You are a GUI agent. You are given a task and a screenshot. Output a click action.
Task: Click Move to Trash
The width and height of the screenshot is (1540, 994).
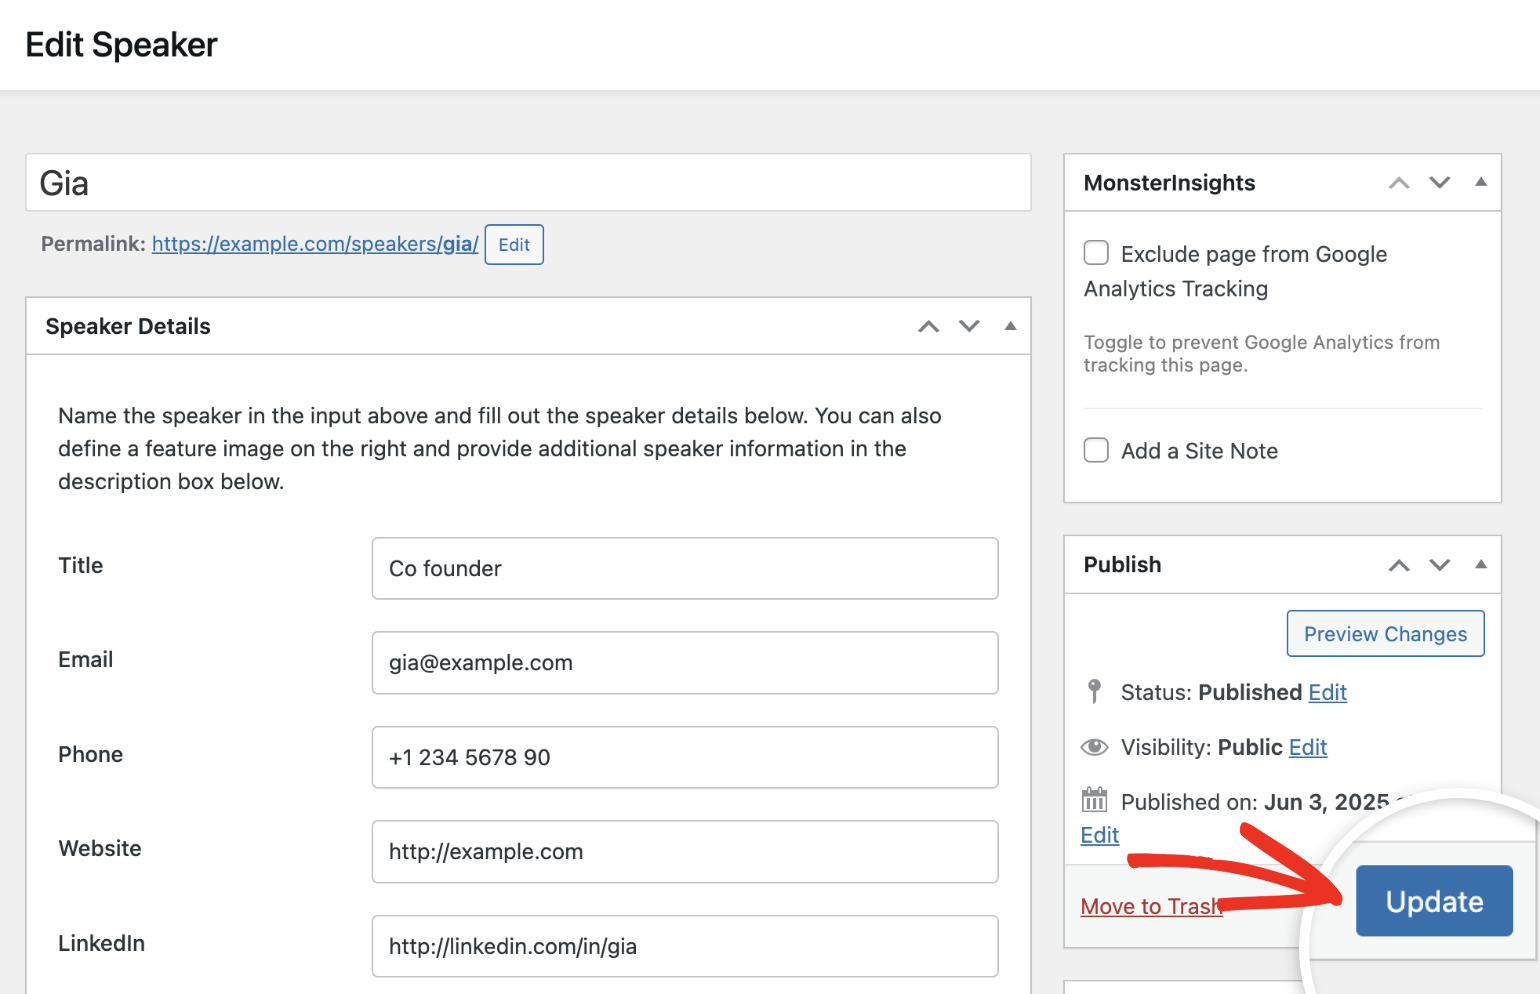(x=1151, y=906)
